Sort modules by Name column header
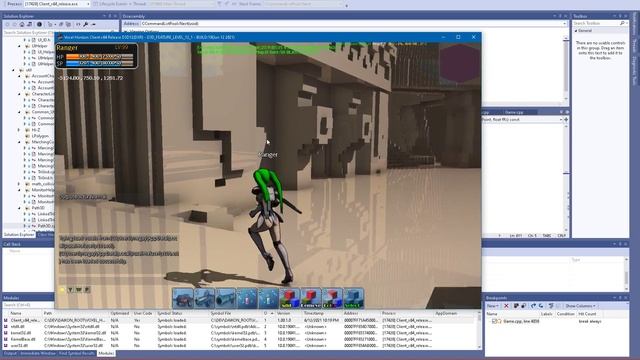 click(x=16, y=313)
